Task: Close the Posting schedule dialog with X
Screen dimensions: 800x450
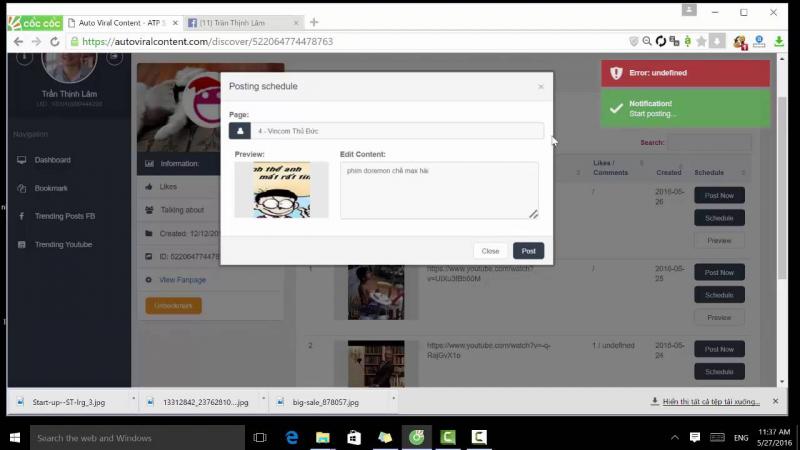Action: point(541,87)
